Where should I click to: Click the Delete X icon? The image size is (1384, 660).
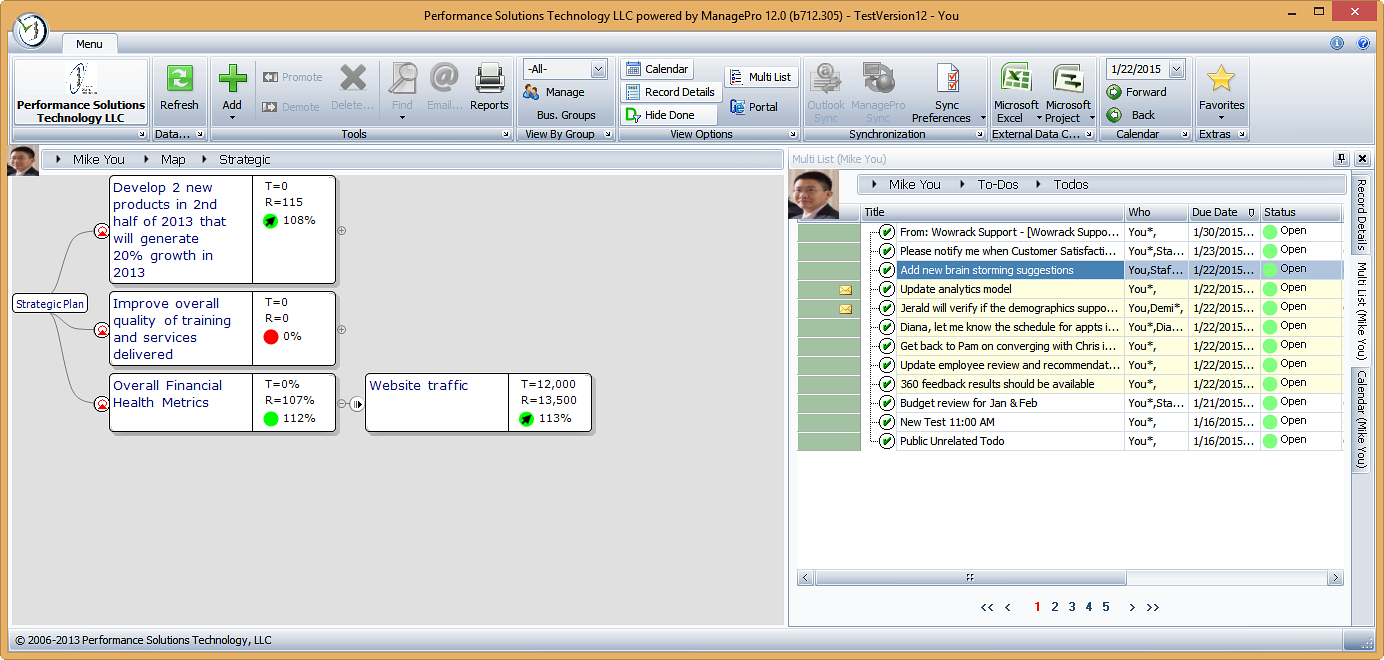coord(352,79)
